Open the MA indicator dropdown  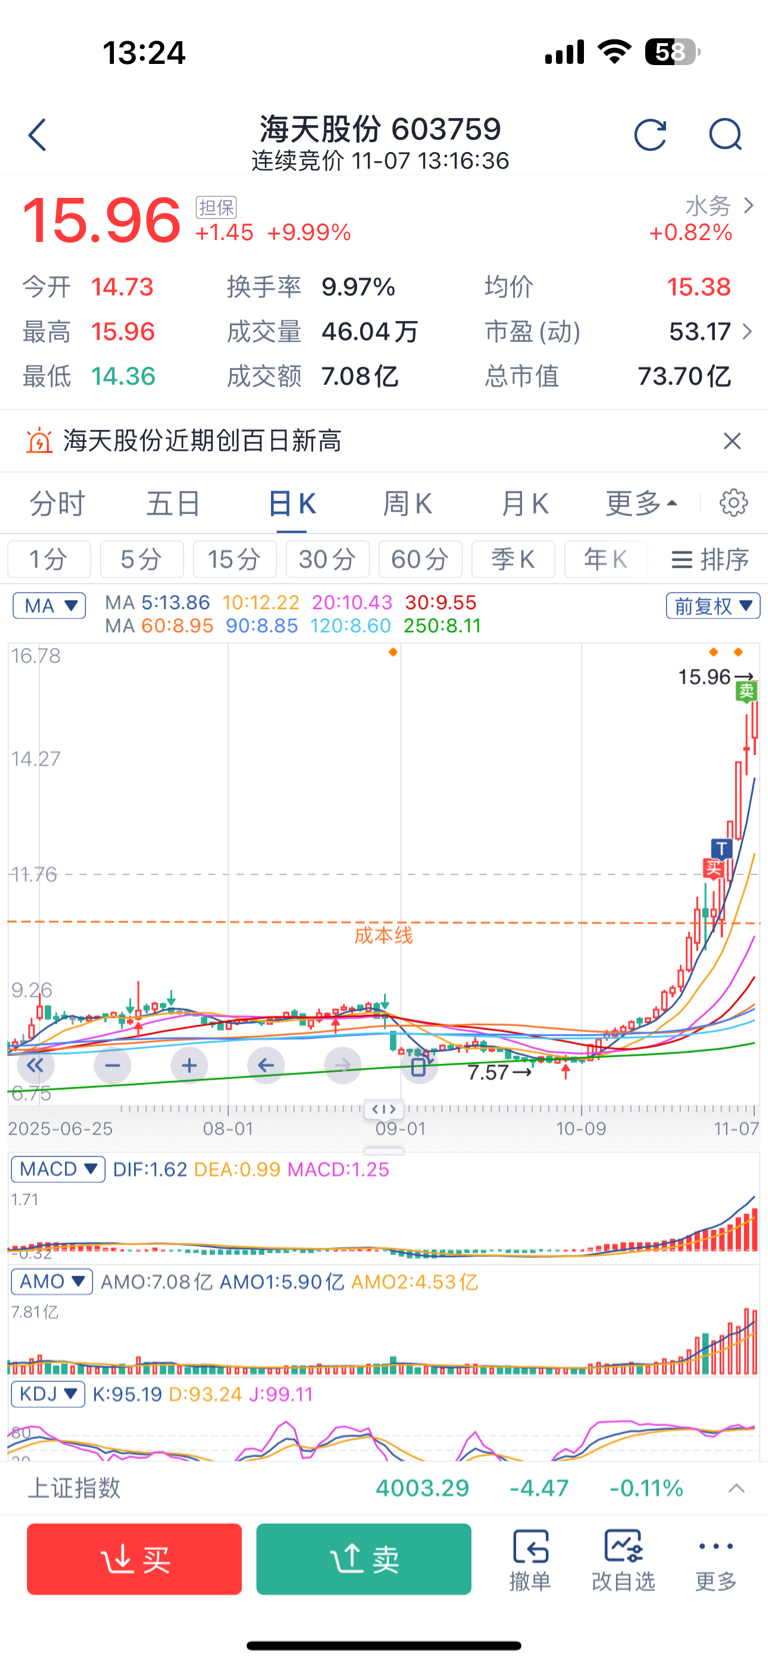coord(49,605)
